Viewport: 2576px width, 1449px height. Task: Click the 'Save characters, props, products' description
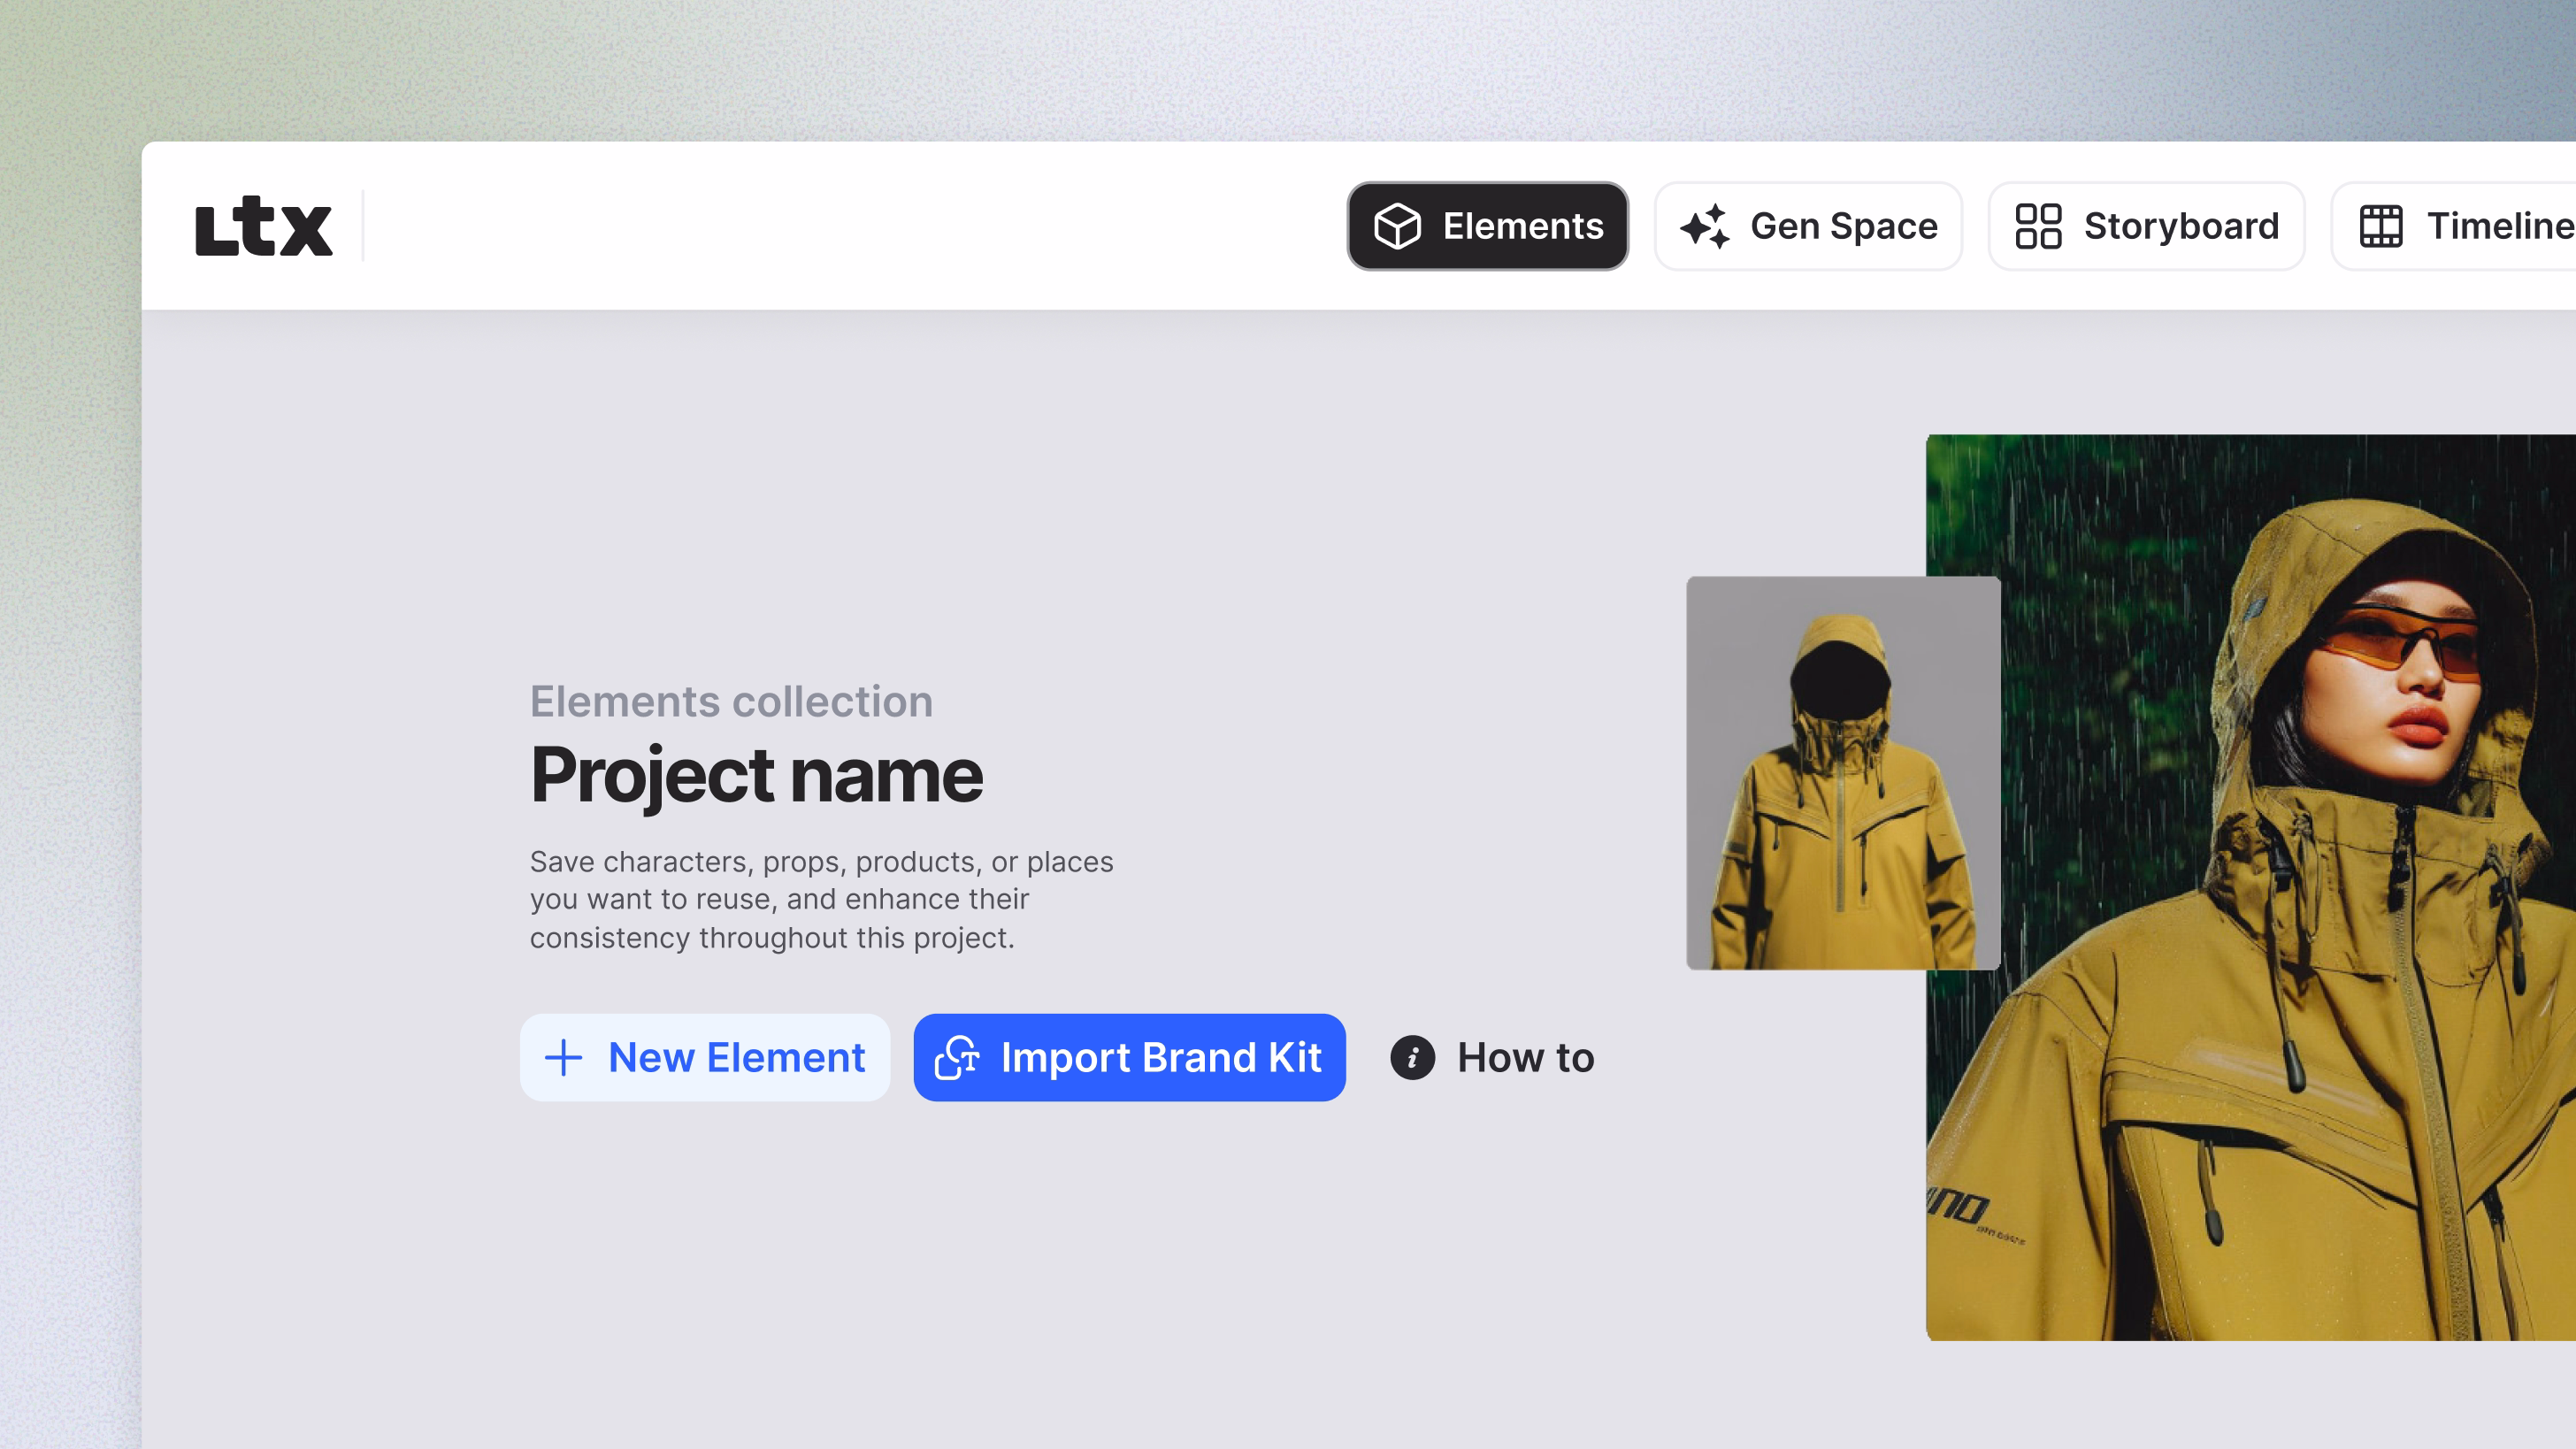(x=821, y=899)
